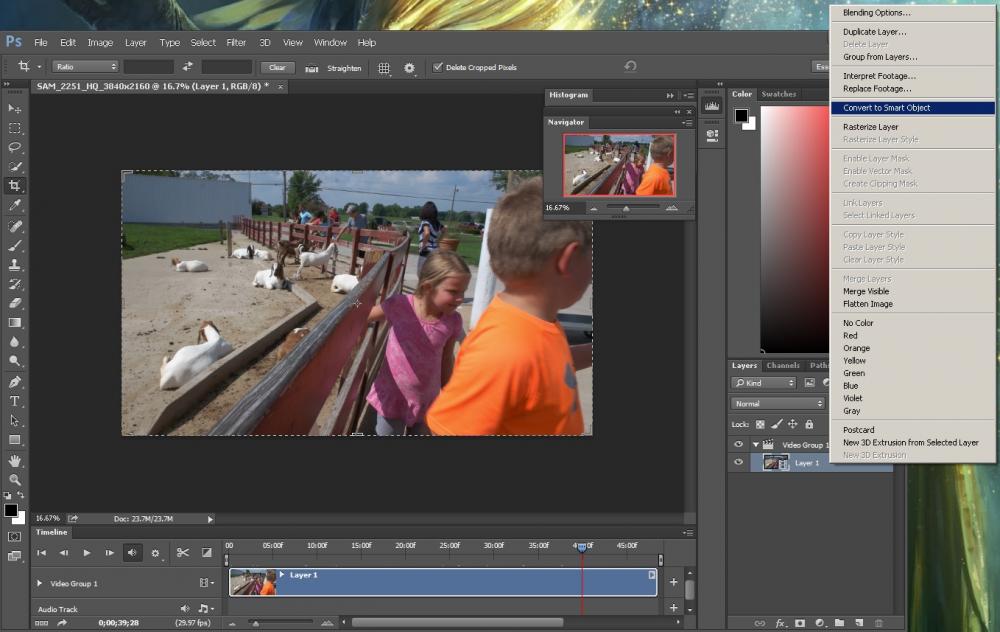Select the Zoom tool in toolbar
Screen dimensions: 1000x632
tap(15, 480)
